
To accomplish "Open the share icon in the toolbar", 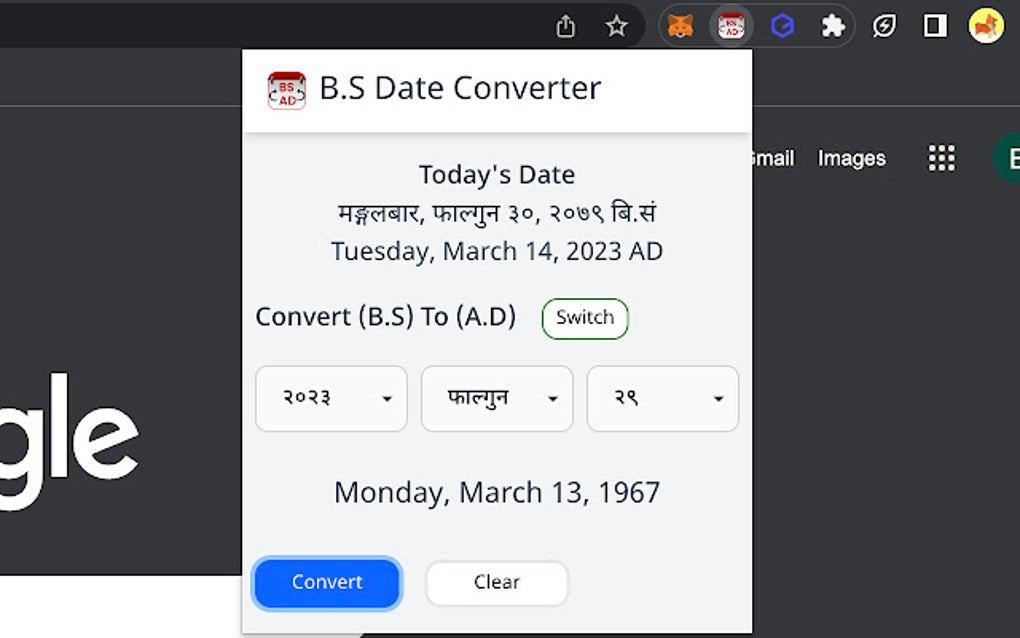I will (x=566, y=26).
